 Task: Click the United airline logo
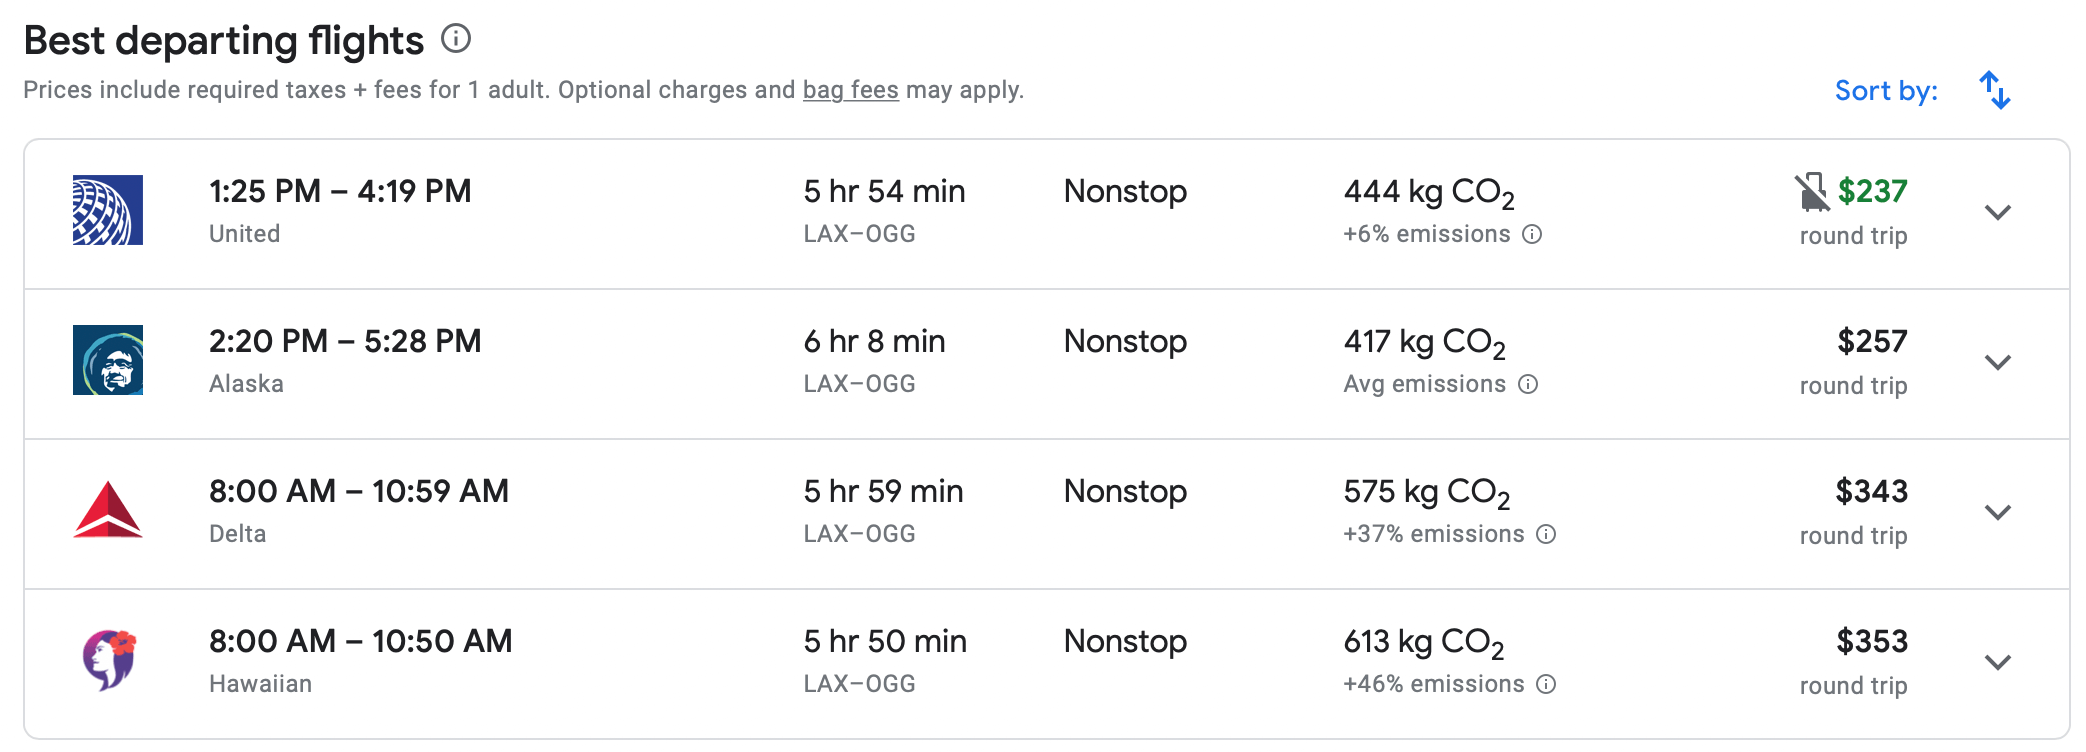coord(108,210)
